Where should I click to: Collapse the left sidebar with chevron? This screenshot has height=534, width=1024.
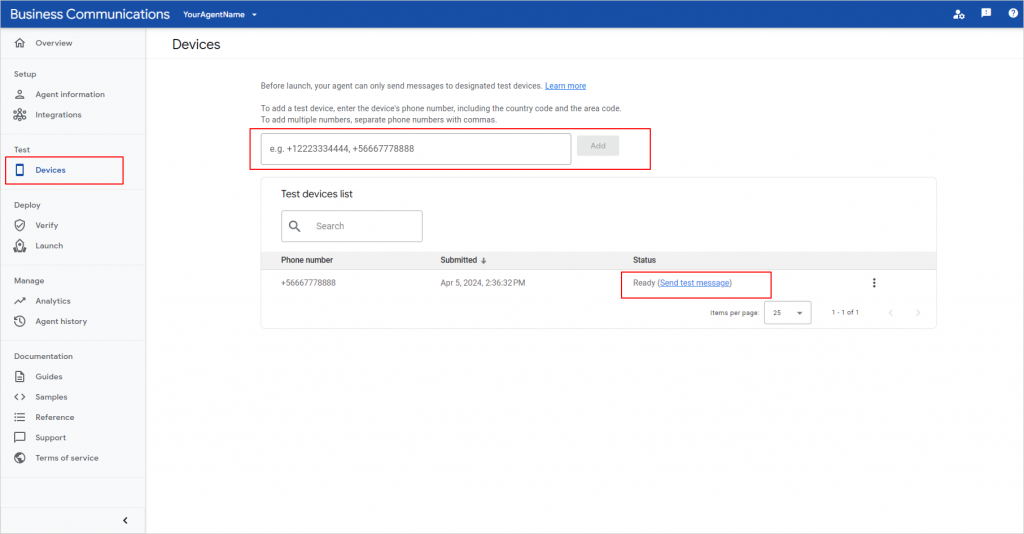[125, 520]
